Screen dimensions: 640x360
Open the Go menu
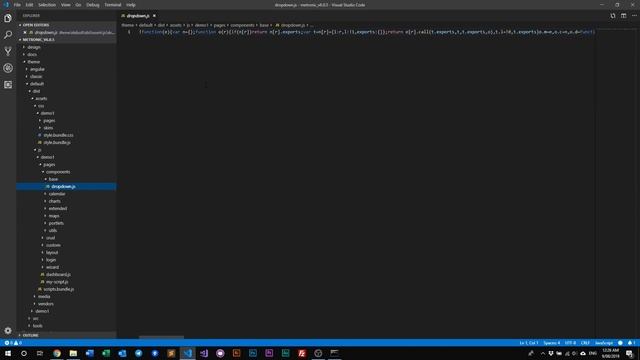(78, 5)
